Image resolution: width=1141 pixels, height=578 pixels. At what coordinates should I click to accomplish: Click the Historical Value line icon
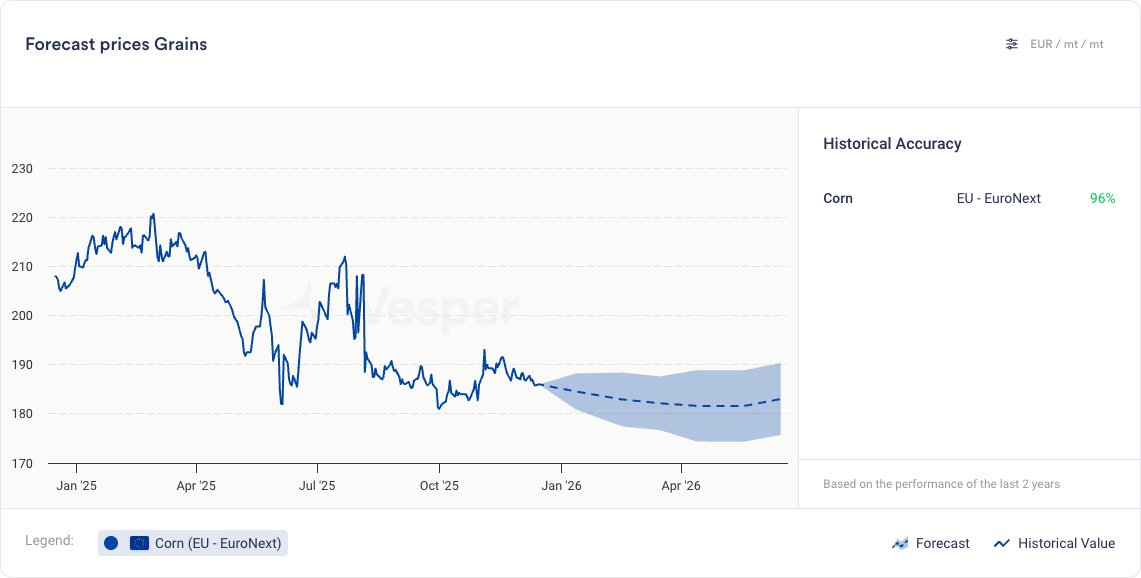1001,543
